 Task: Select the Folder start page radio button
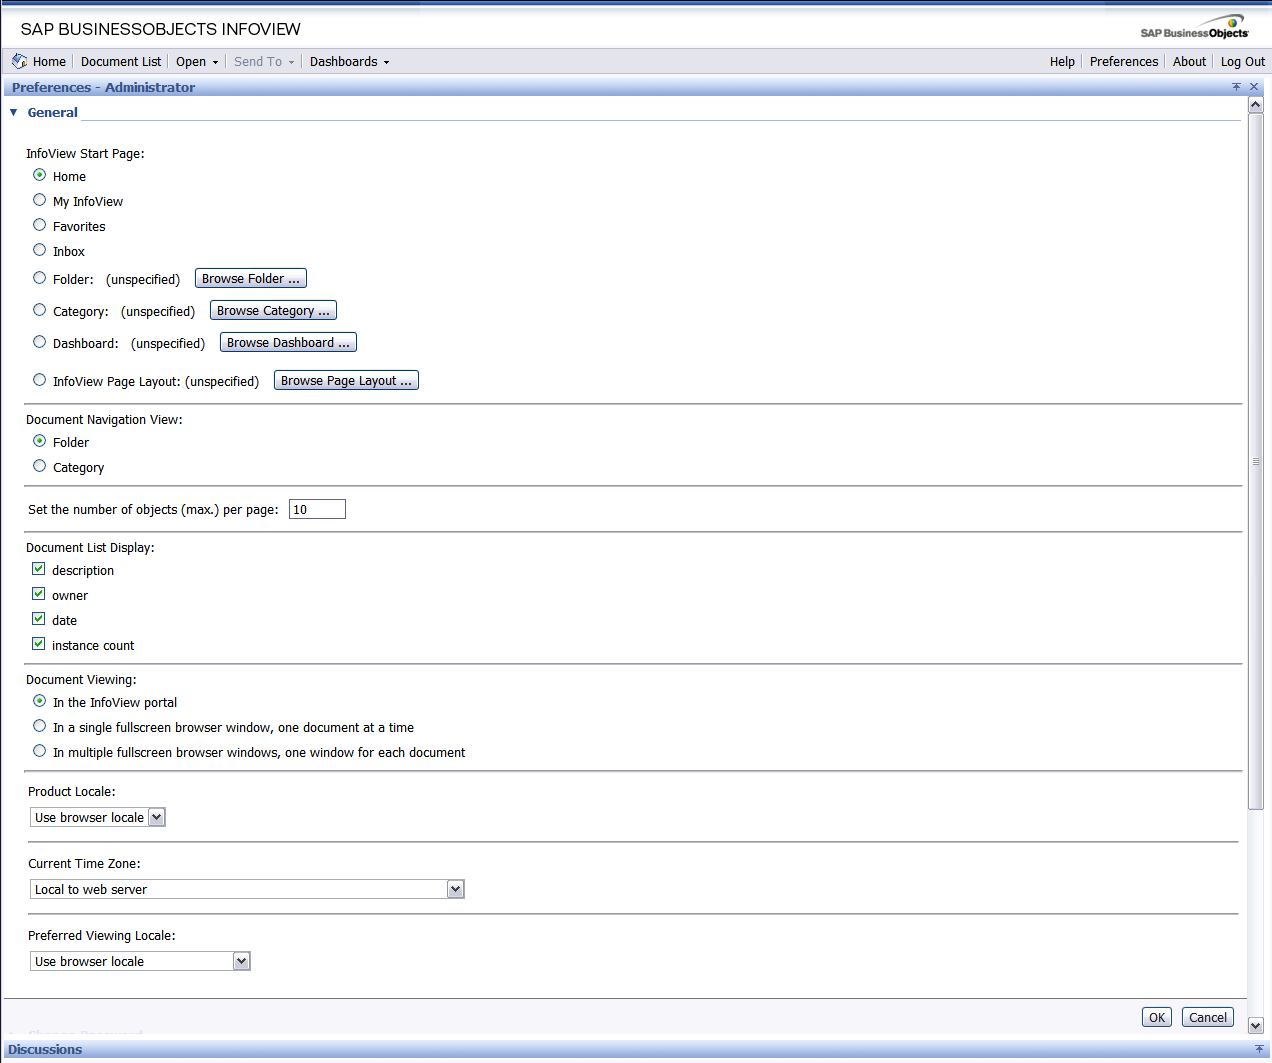[40, 278]
